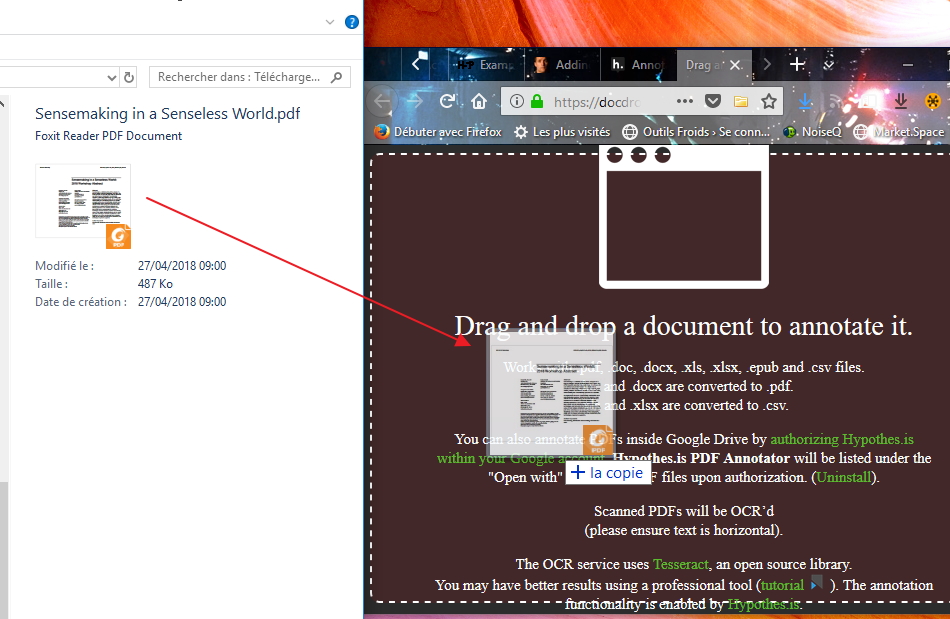Bookmark this page with star
Screen dimensions: 950x619
pyautogui.click(x=769, y=101)
